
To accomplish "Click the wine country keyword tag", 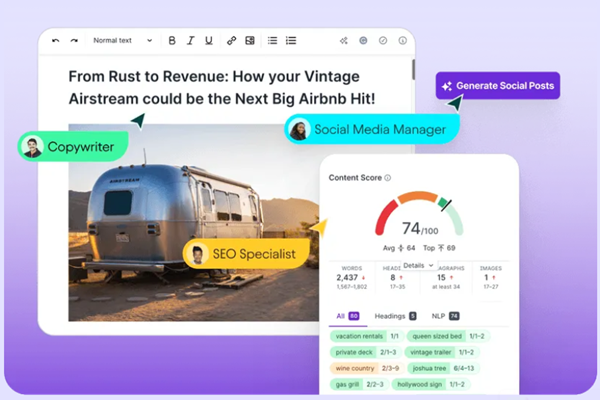I will [x=367, y=368].
